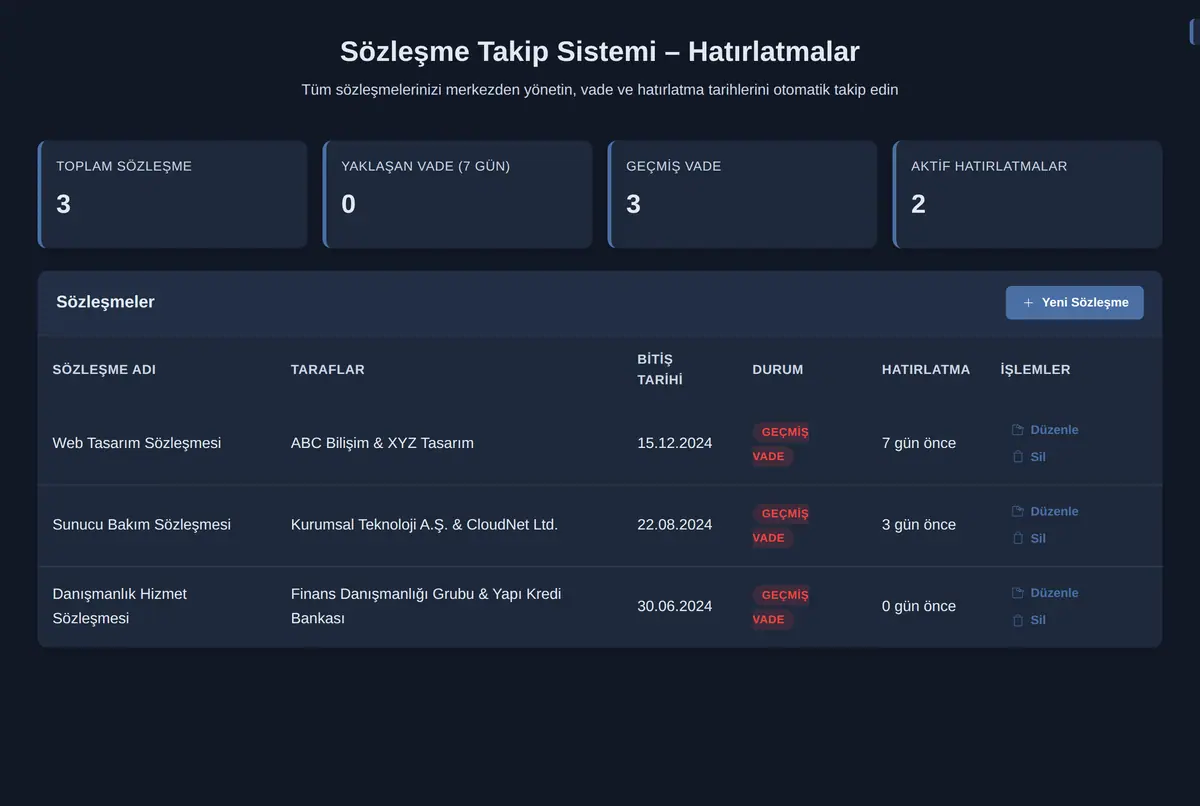Click the Bitiş Tarihi column header
This screenshot has width=1200, height=806.
[660, 370]
